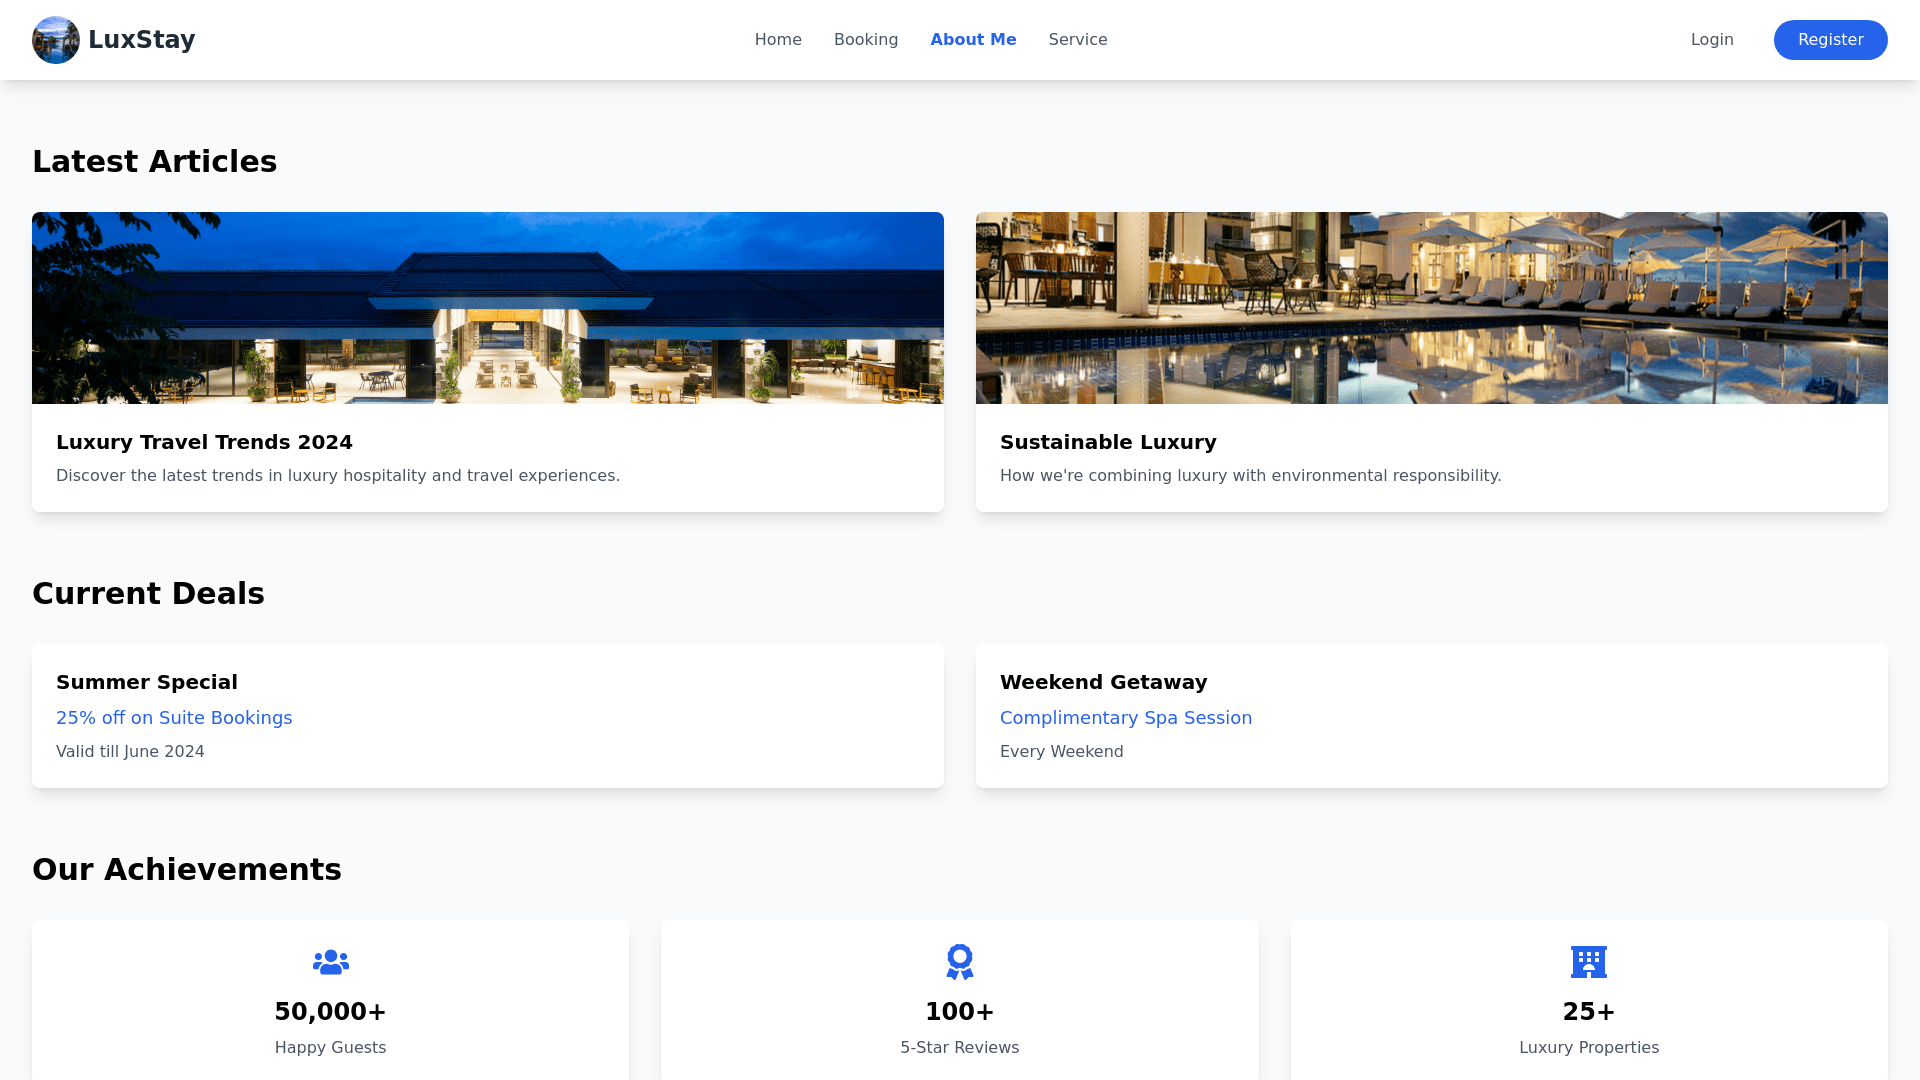Open the Service navigation link
The height and width of the screenshot is (1080, 1920).
click(x=1077, y=40)
